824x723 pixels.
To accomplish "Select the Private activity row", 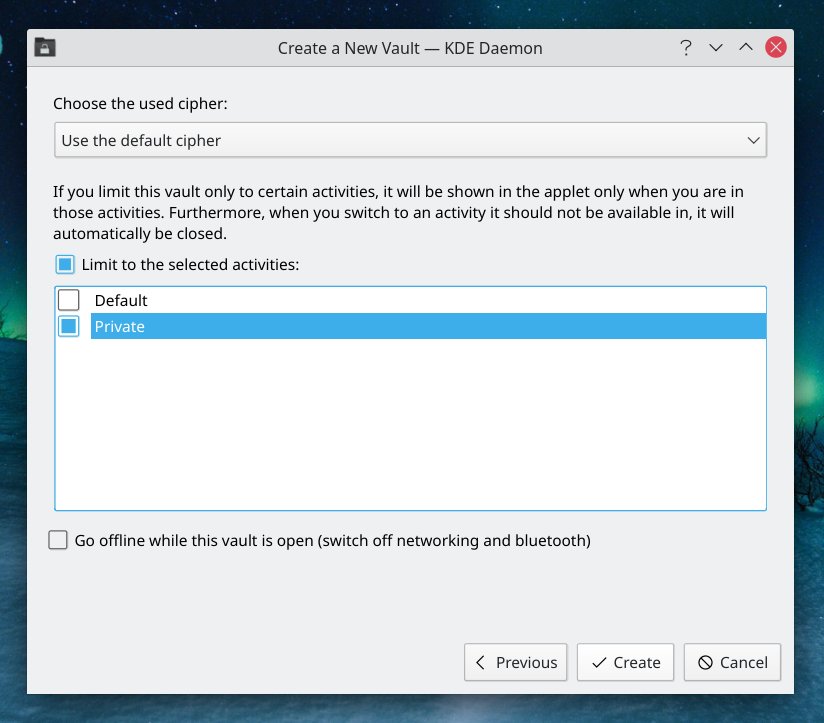I will 300,325.
